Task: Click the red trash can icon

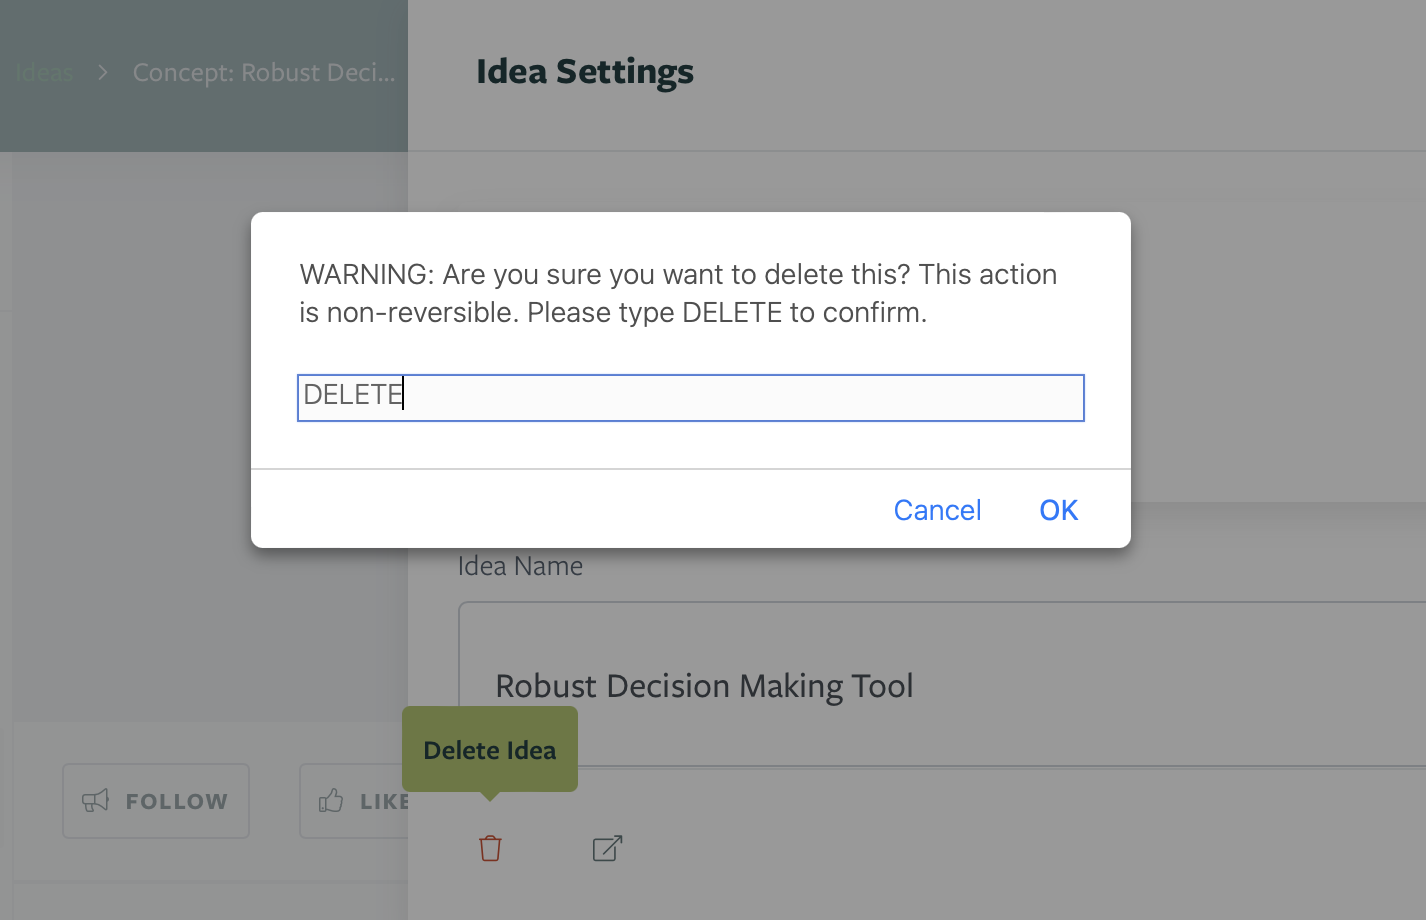Action: click(x=490, y=848)
